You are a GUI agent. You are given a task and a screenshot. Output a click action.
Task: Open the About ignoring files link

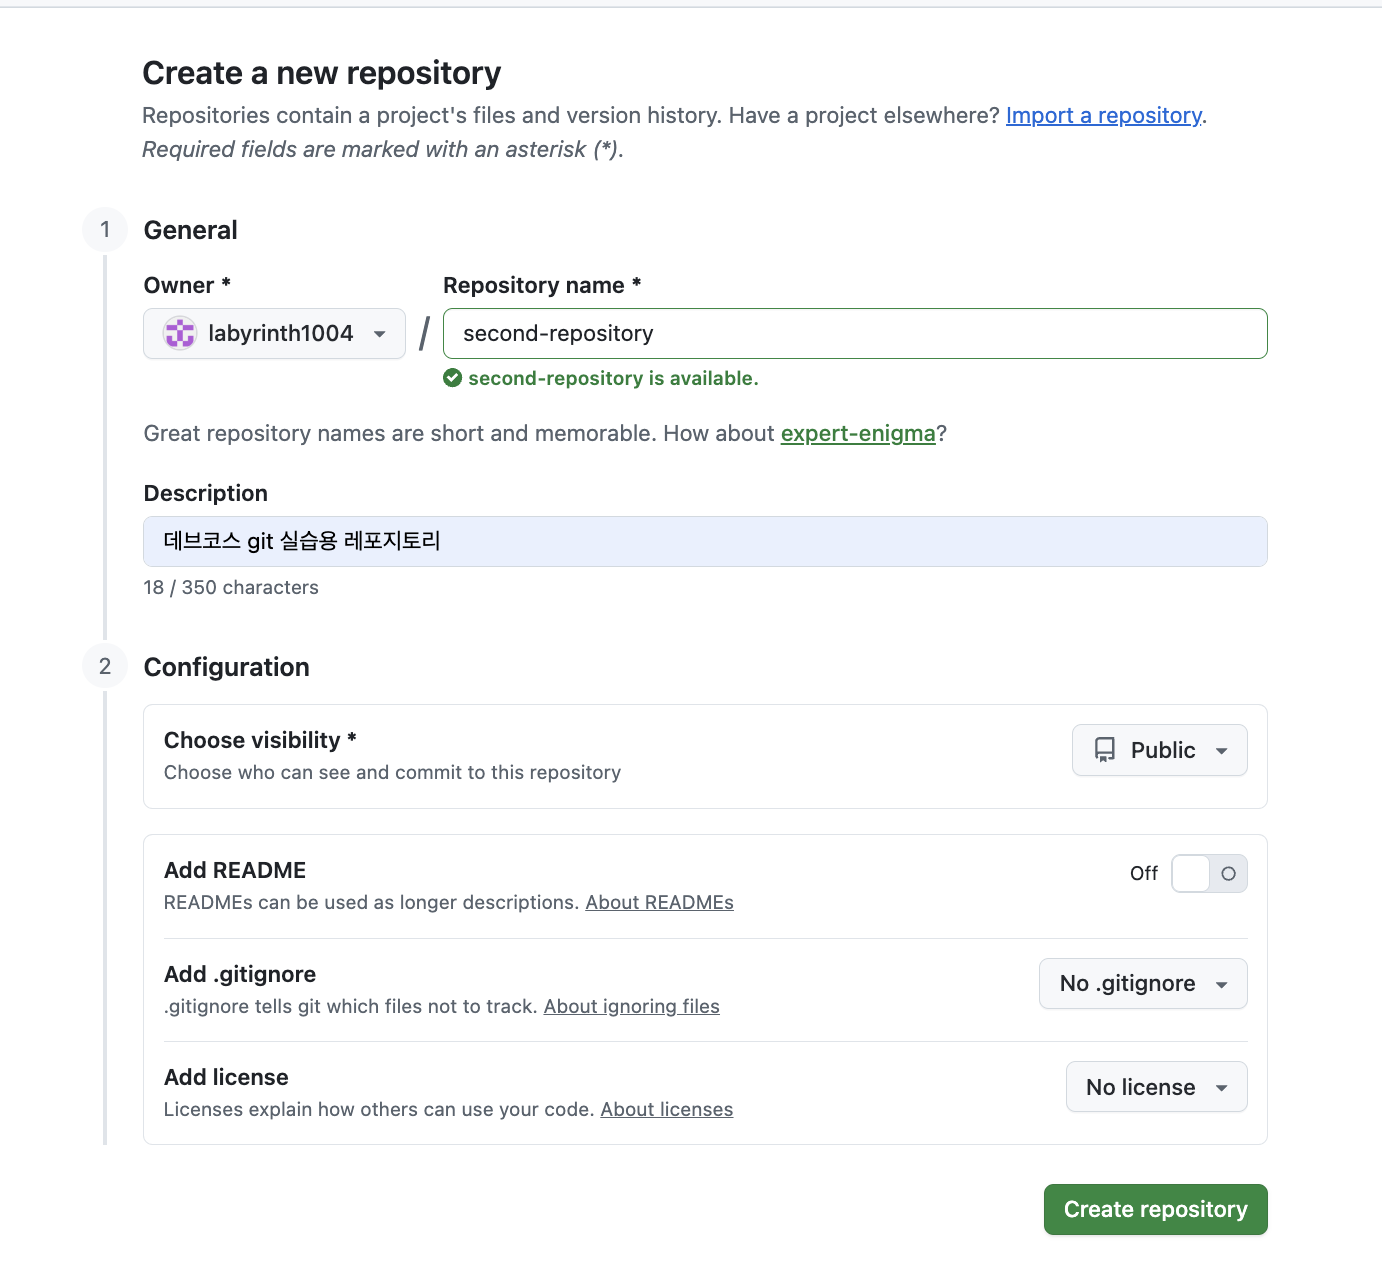631,1007
